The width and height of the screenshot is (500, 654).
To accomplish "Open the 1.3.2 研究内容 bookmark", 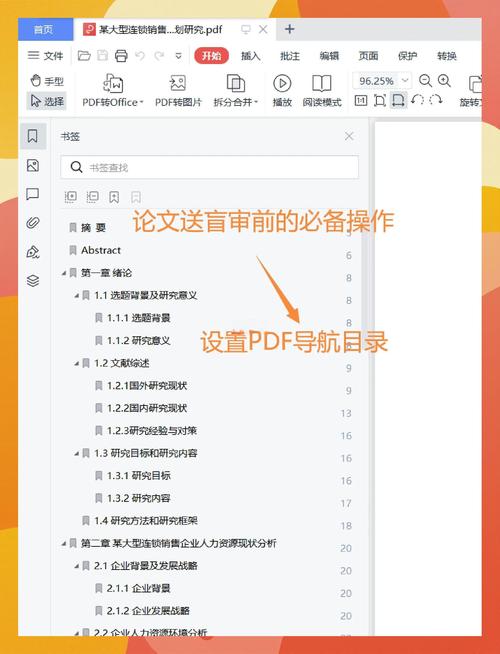I will (138, 498).
